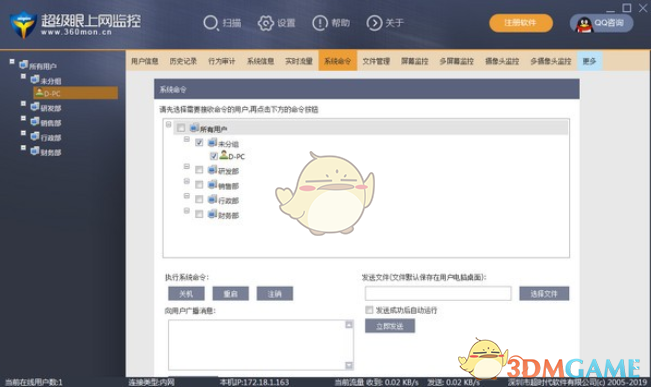
Task: Click 未分组 computer icon in command panel tree
Action: (x=212, y=142)
